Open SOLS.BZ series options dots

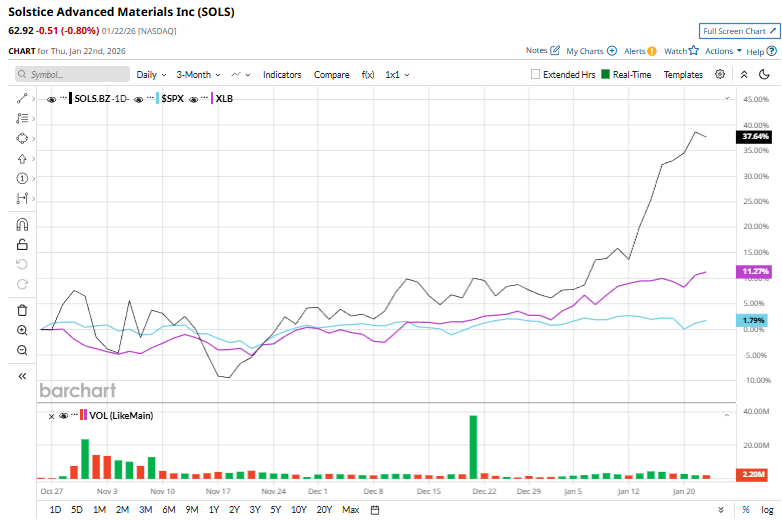coord(63,97)
